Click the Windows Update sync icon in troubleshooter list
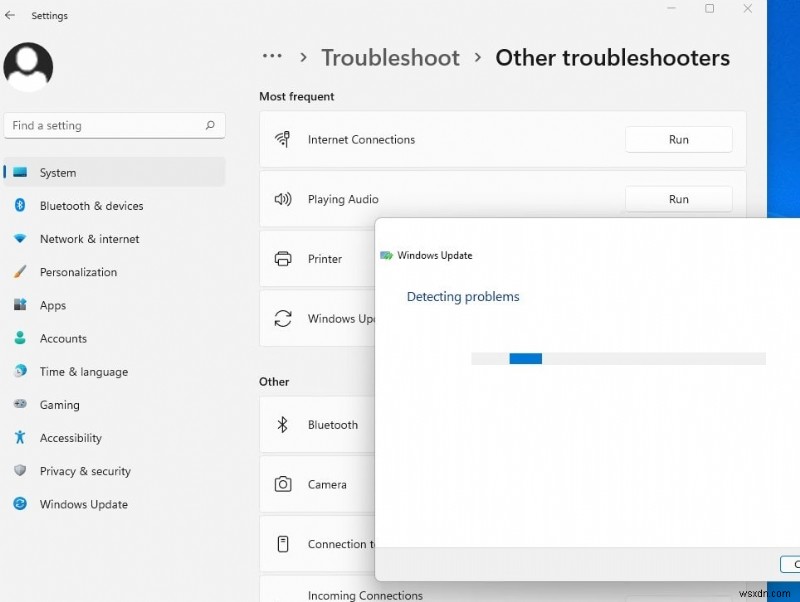Image resolution: width=800 pixels, height=602 pixels. tap(283, 319)
